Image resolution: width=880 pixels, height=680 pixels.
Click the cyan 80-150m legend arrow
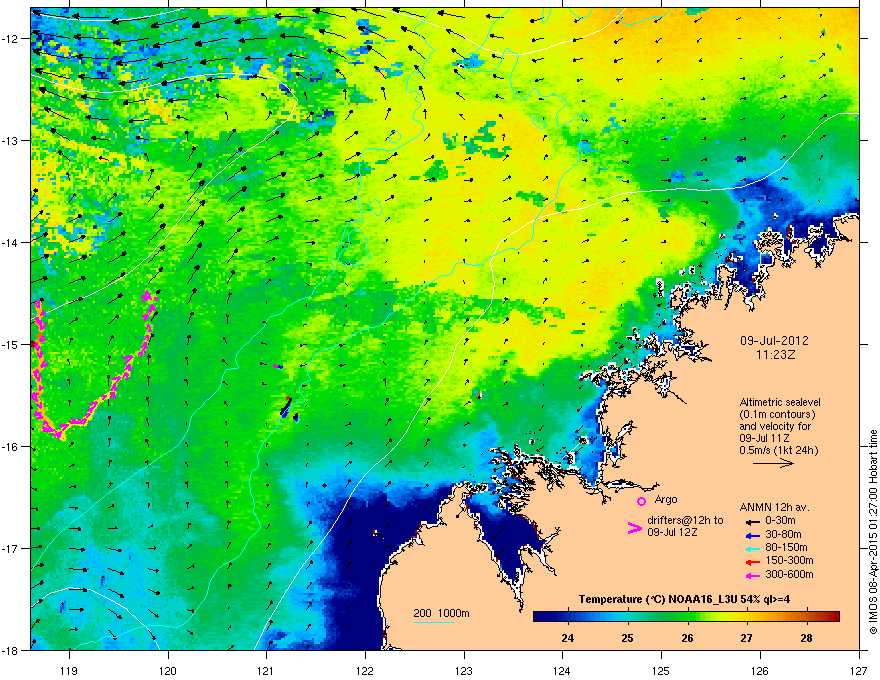752,548
